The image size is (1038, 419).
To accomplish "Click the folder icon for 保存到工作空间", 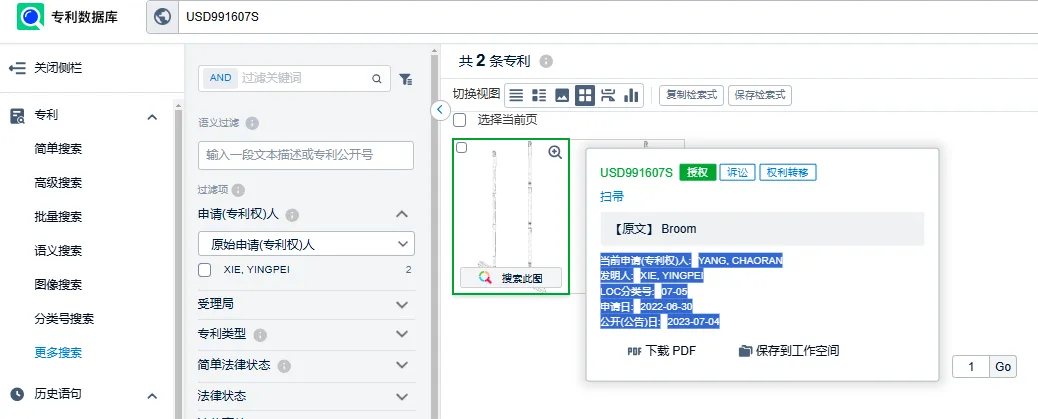I will 746,351.
